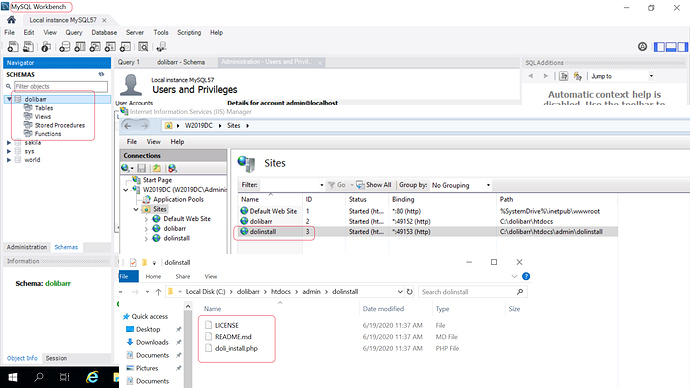Switch to the dolibarr - Schema tab

[x=181, y=62]
